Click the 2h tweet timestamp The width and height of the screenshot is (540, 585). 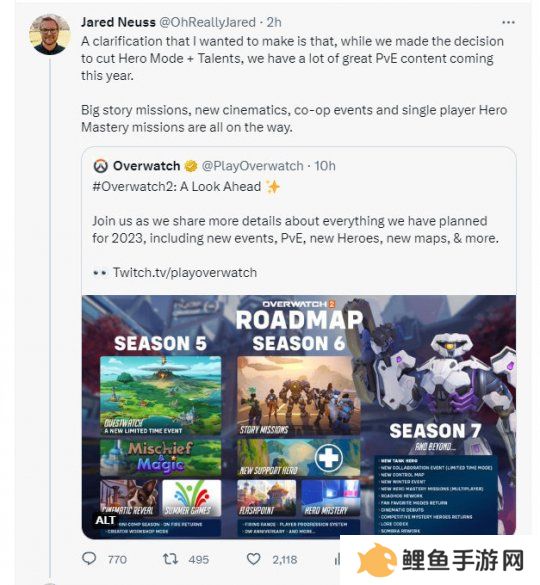point(274,22)
